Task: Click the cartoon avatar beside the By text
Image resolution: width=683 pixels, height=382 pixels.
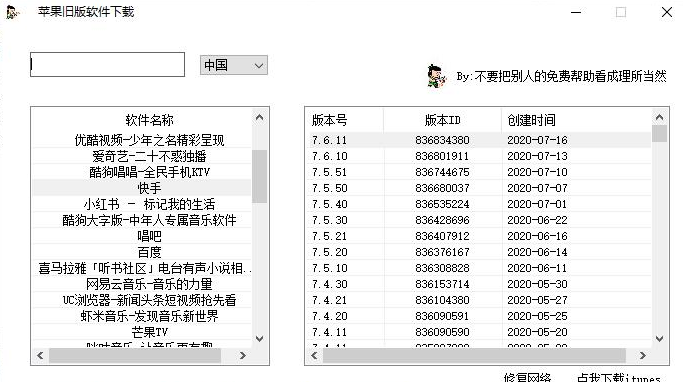Action: click(436, 76)
